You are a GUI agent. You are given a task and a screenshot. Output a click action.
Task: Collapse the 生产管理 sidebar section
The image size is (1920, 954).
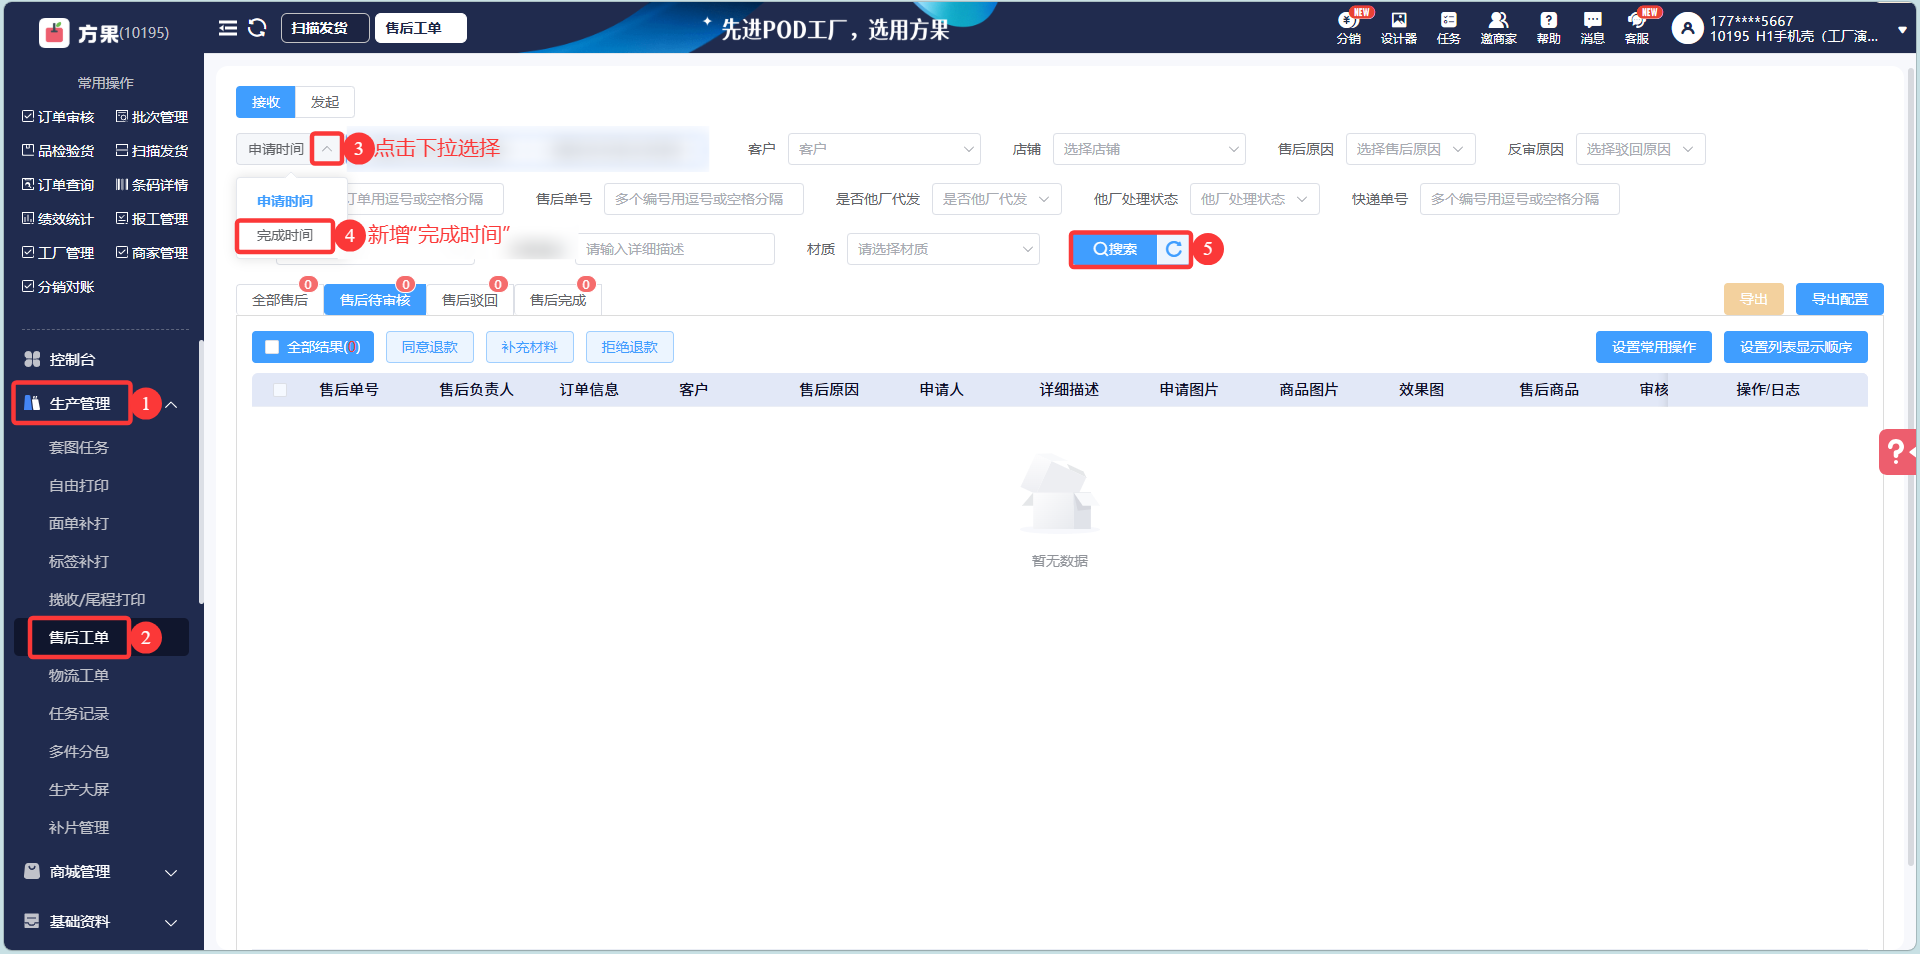coord(171,403)
